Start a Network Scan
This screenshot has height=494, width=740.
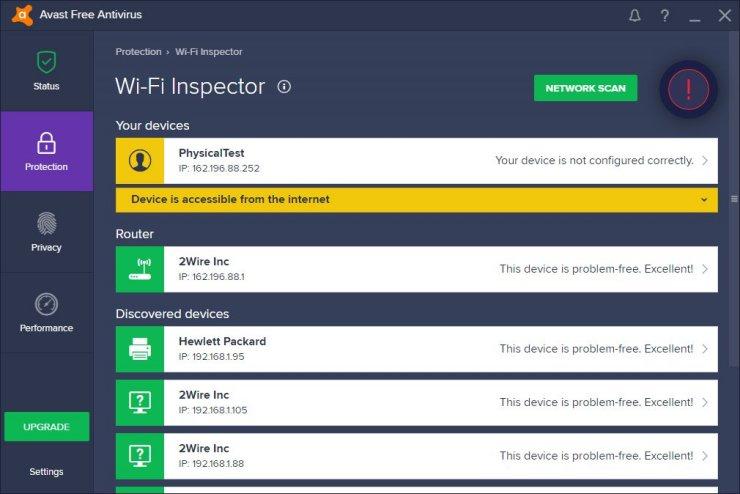pos(585,88)
